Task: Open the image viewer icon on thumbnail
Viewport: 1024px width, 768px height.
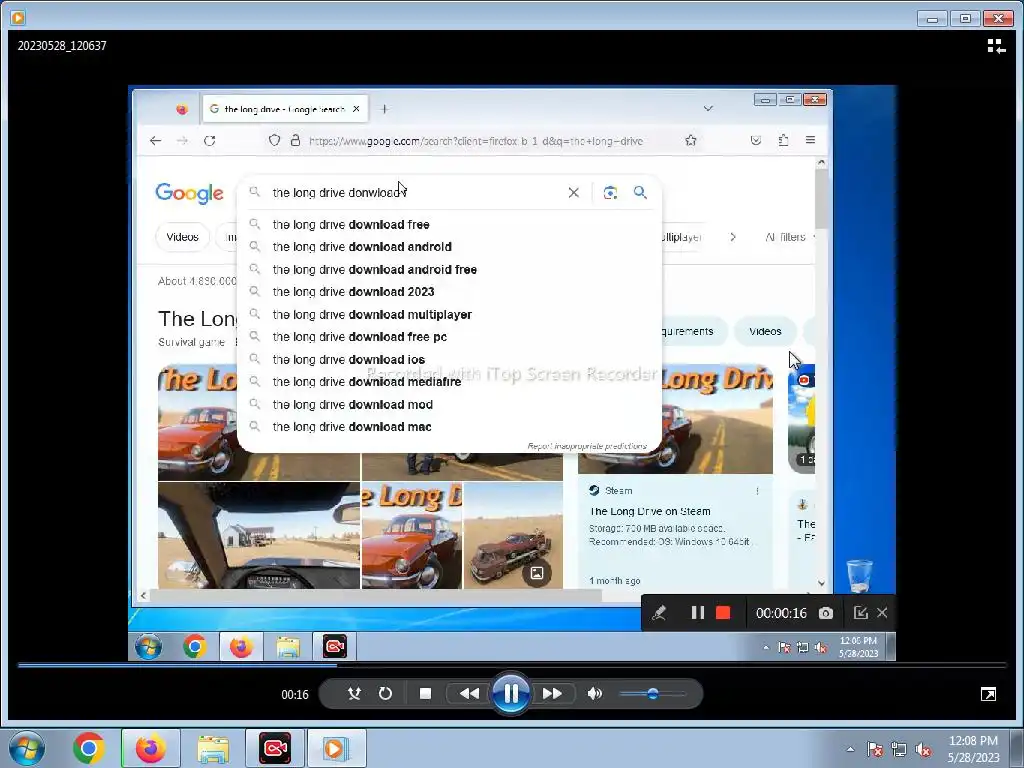Action: (537, 573)
